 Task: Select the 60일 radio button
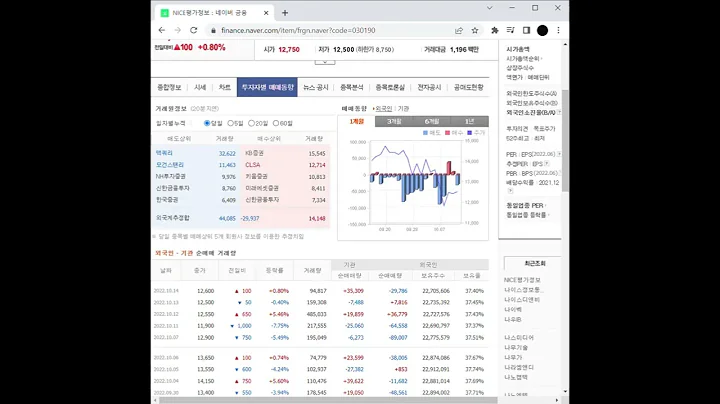276,123
